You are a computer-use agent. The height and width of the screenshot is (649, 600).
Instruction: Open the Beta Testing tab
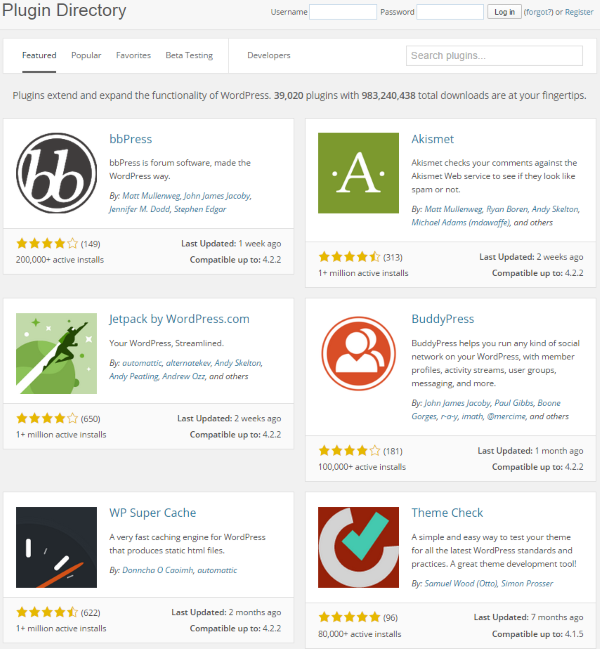pos(189,55)
